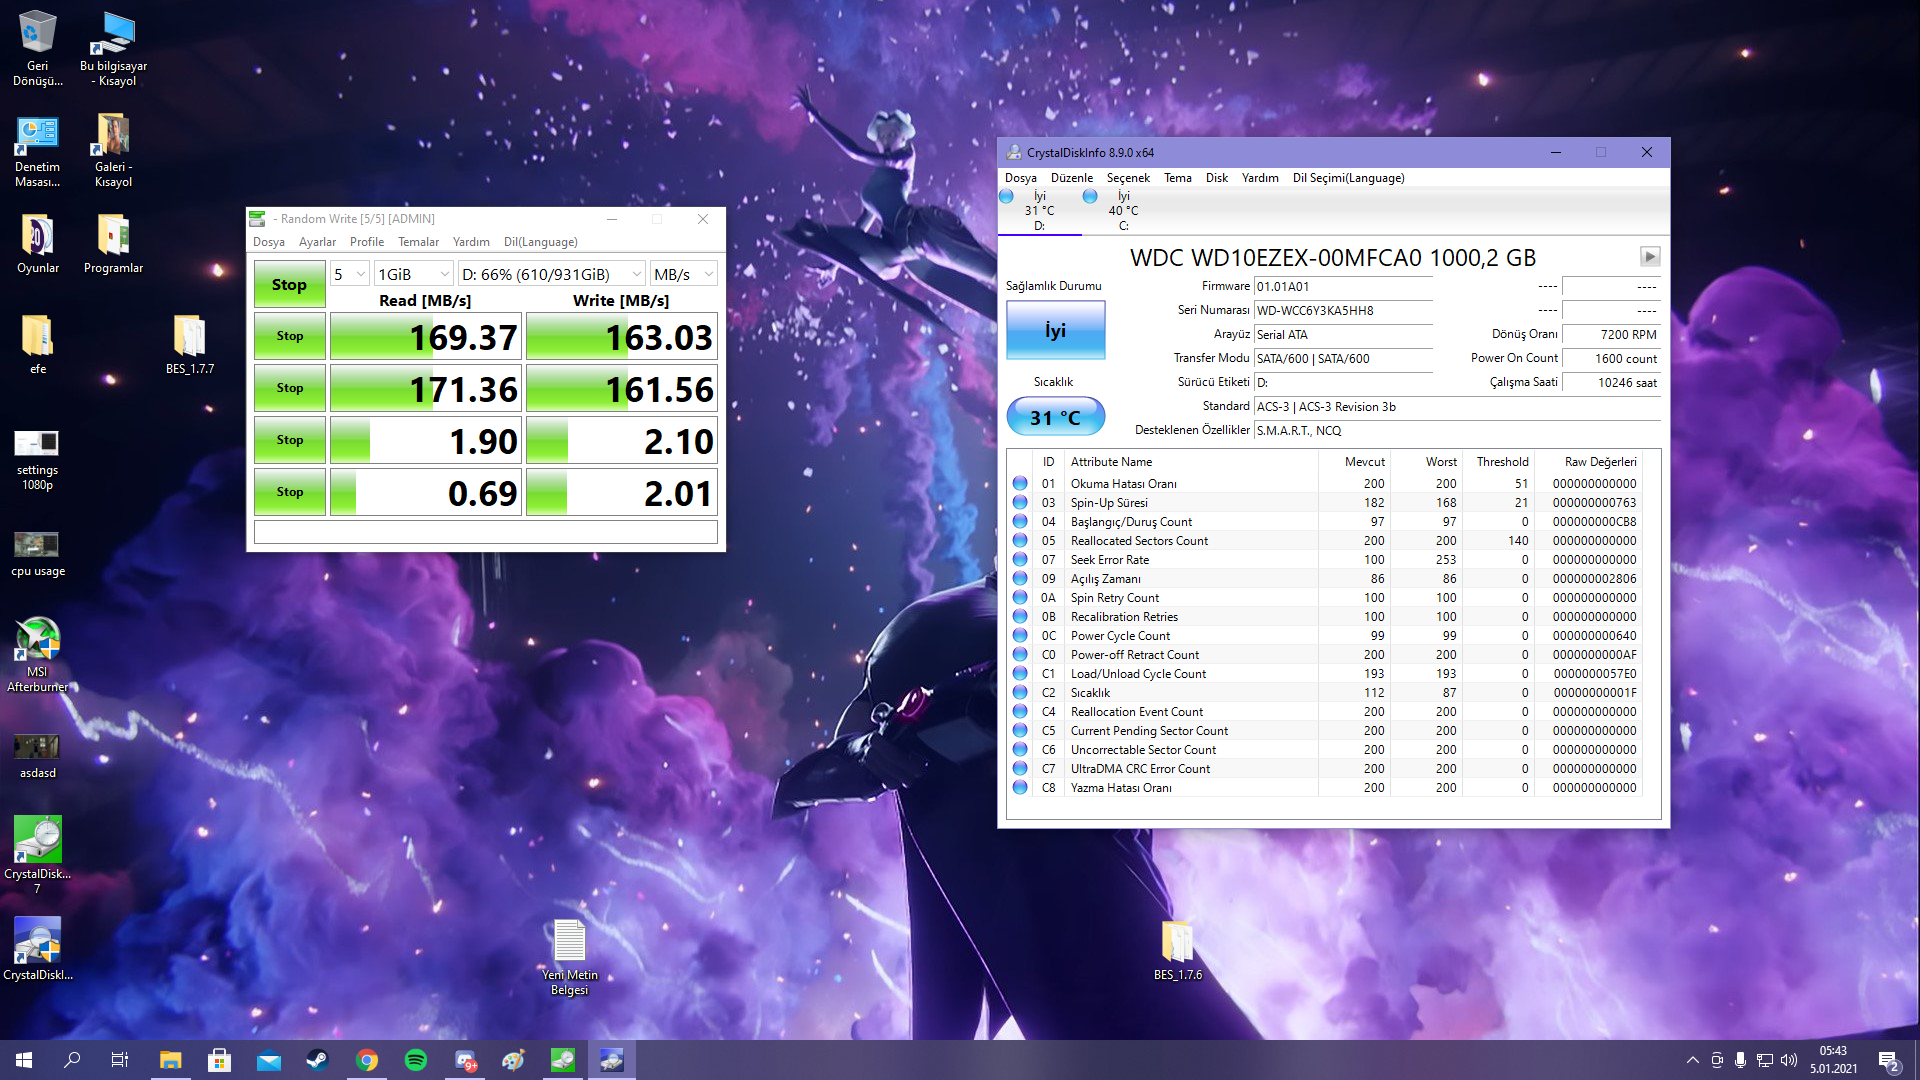Open Dosya menu in CrystalDiskInfo

point(1020,178)
